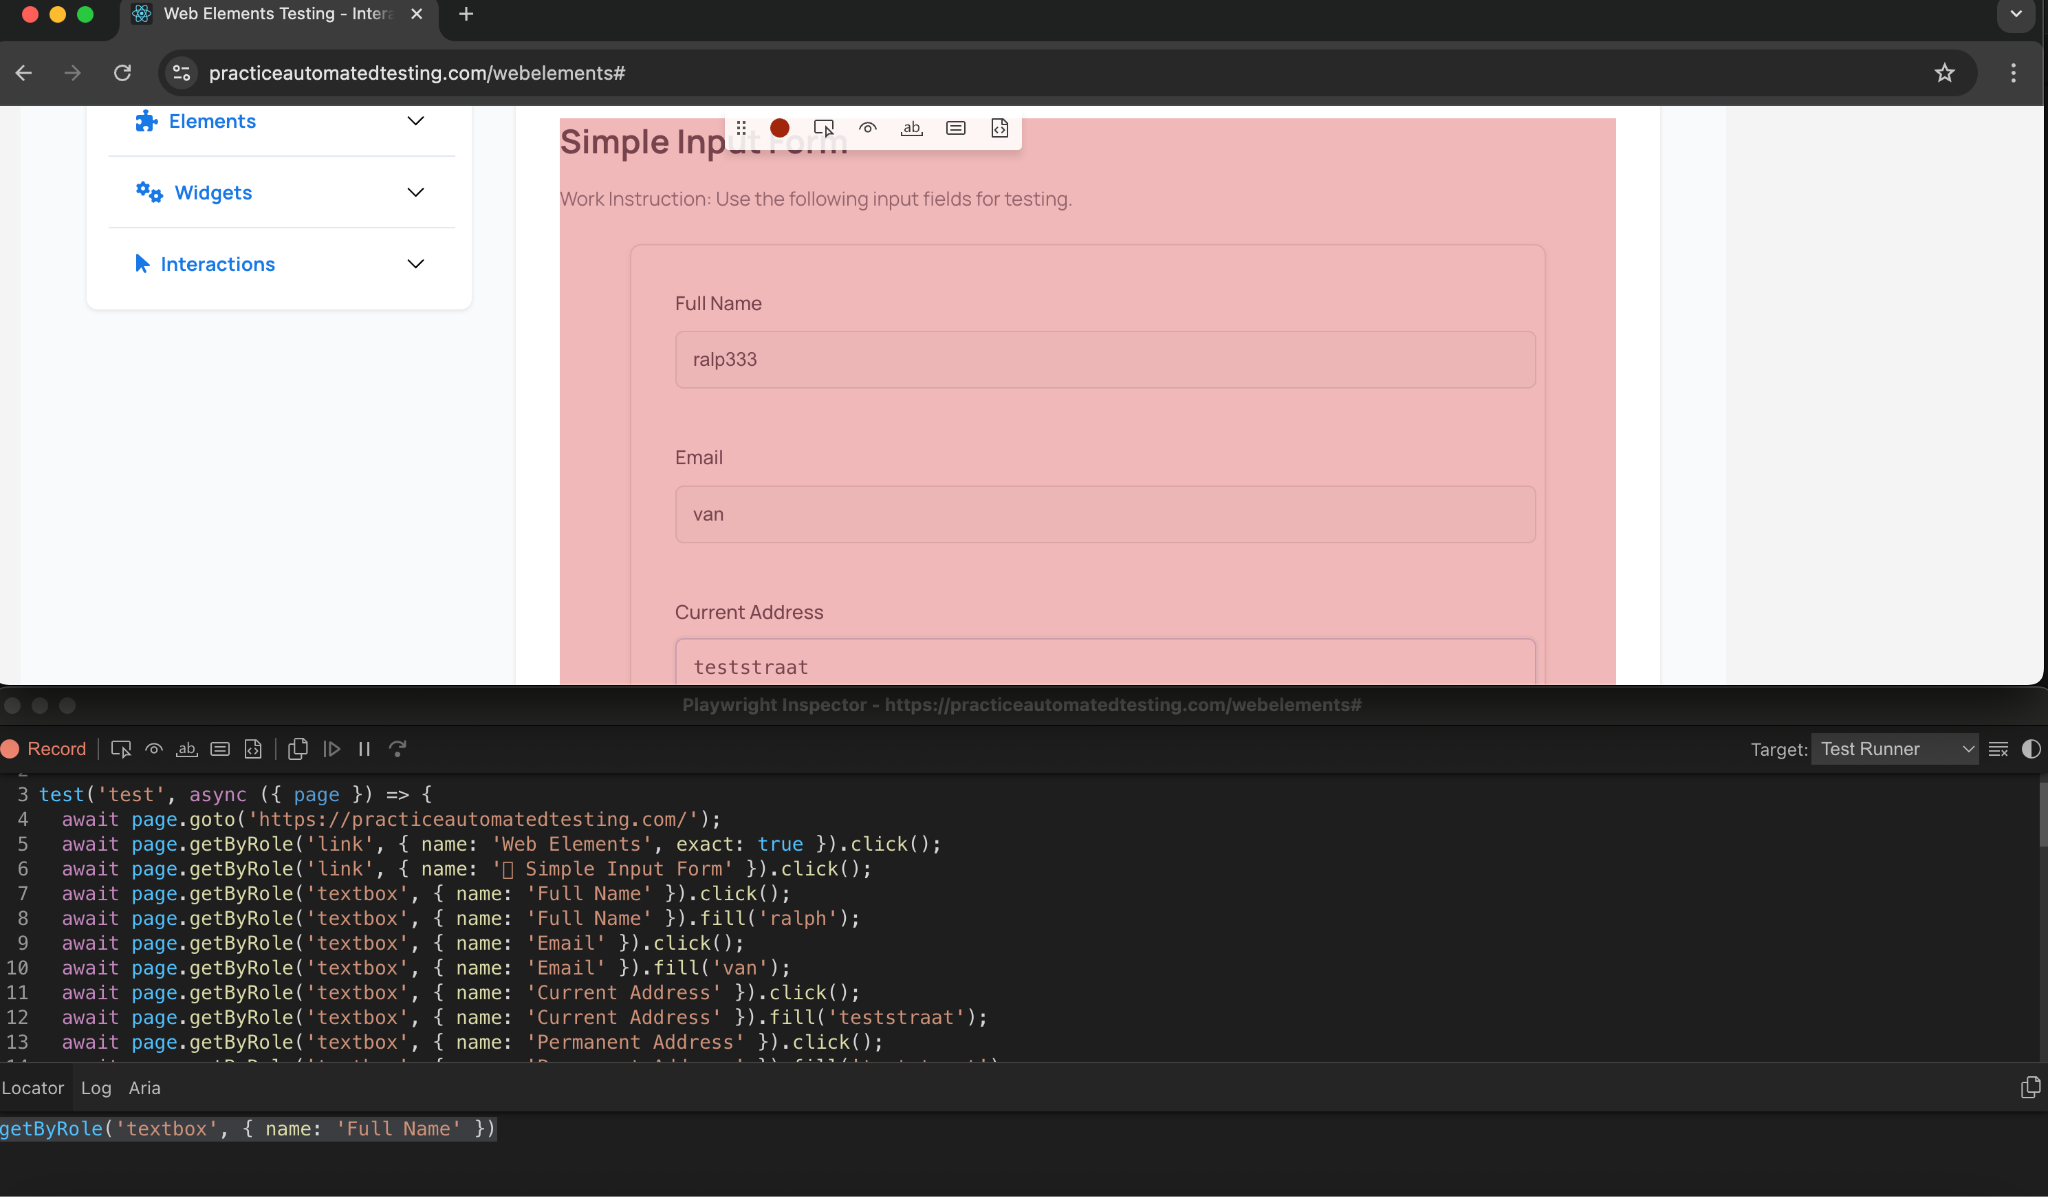2048x1197 pixels.
Task: Click the Elements sidebar label
Action: [x=212, y=121]
